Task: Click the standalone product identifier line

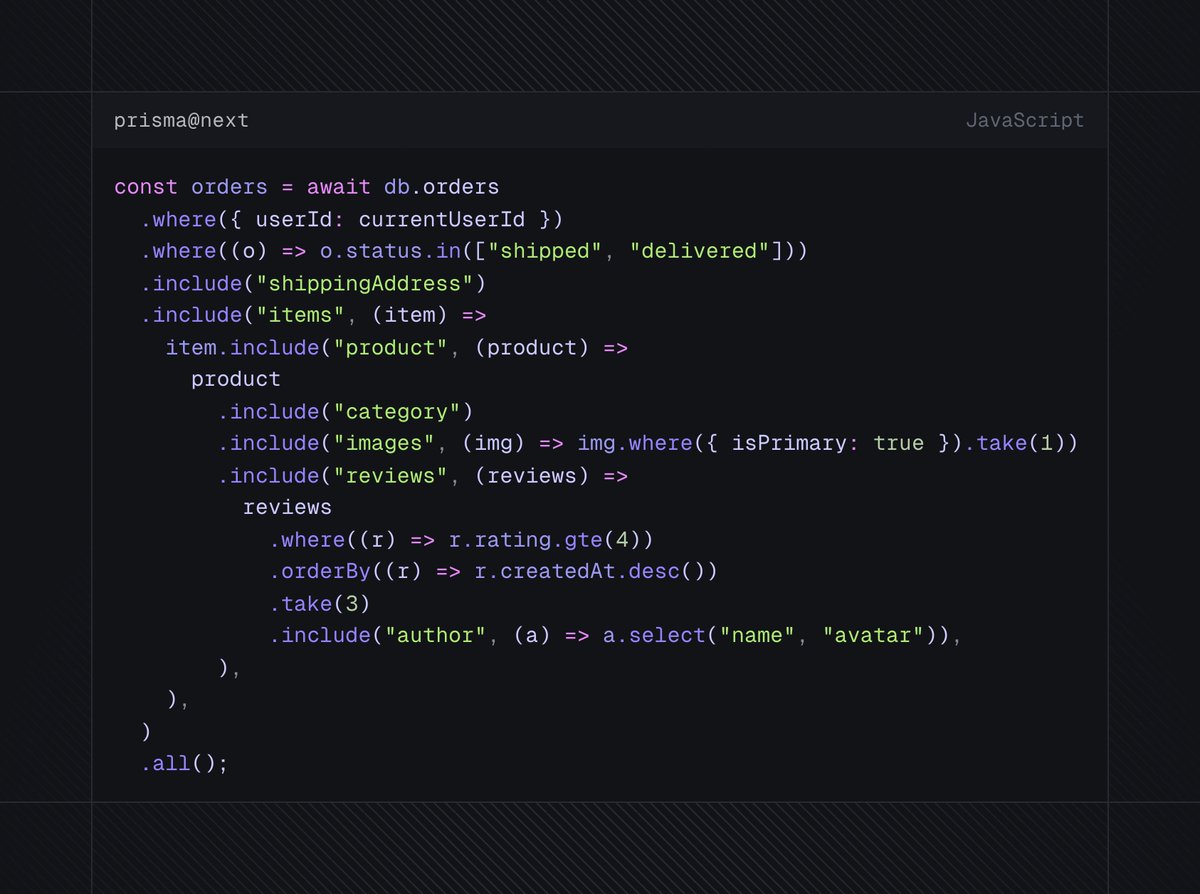Action: 236,379
